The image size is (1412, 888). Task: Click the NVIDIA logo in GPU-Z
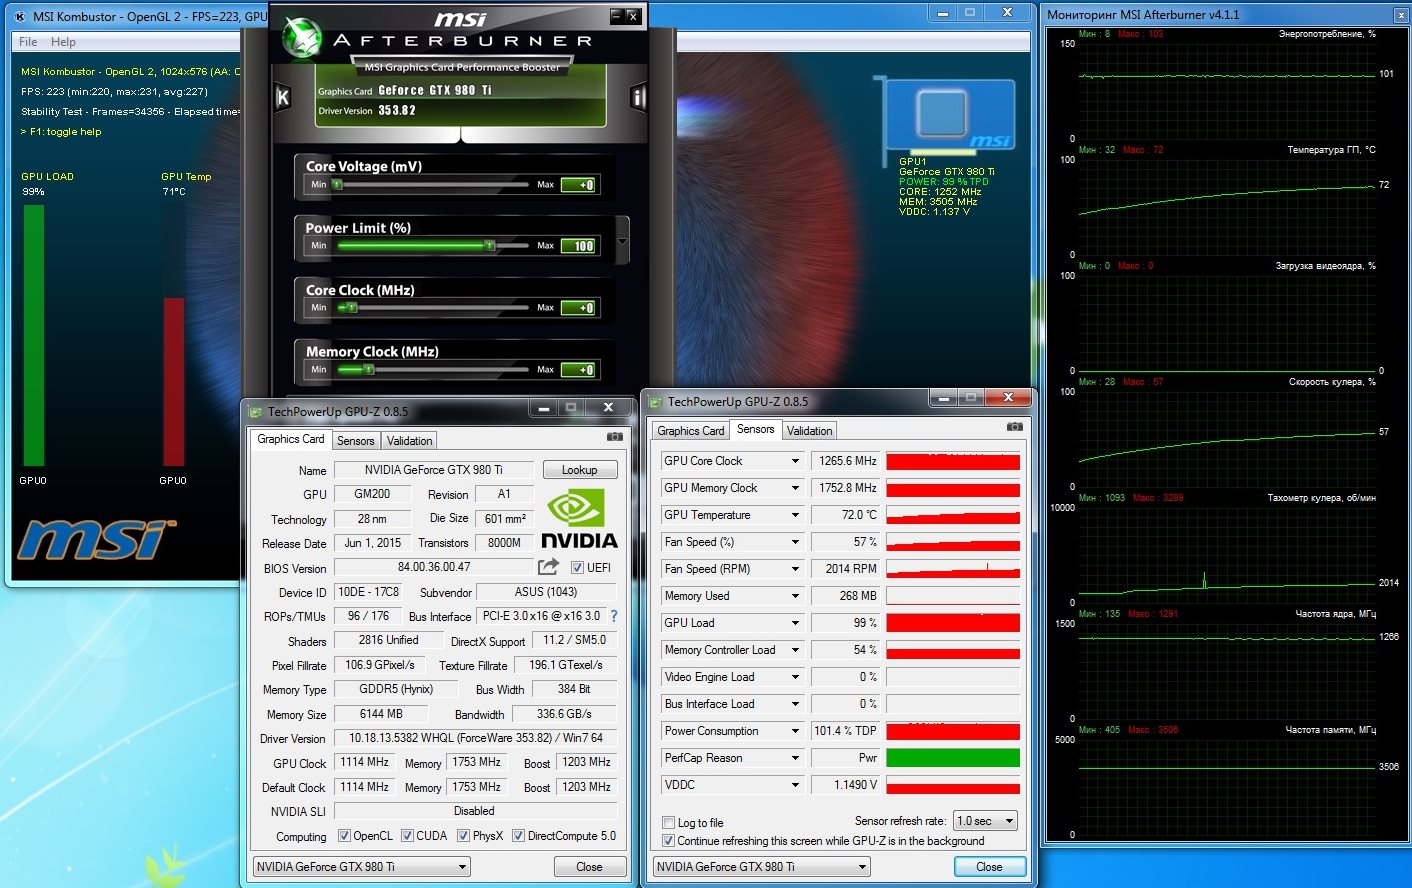[x=578, y=519]
